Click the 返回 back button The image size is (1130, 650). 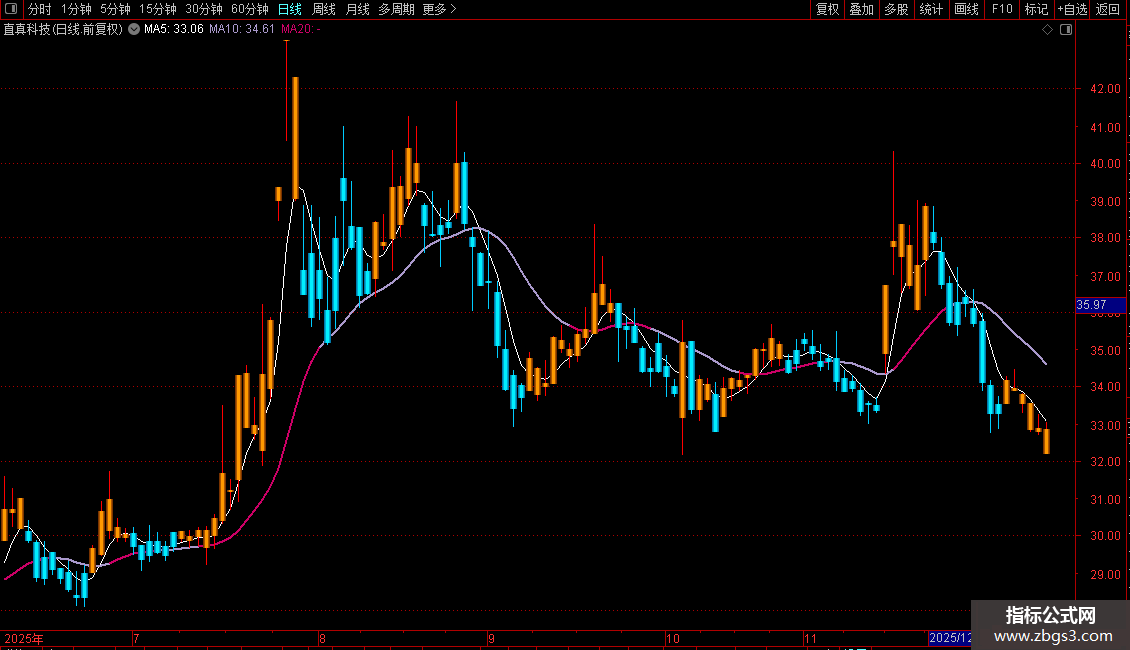(x=1108, y=9)
